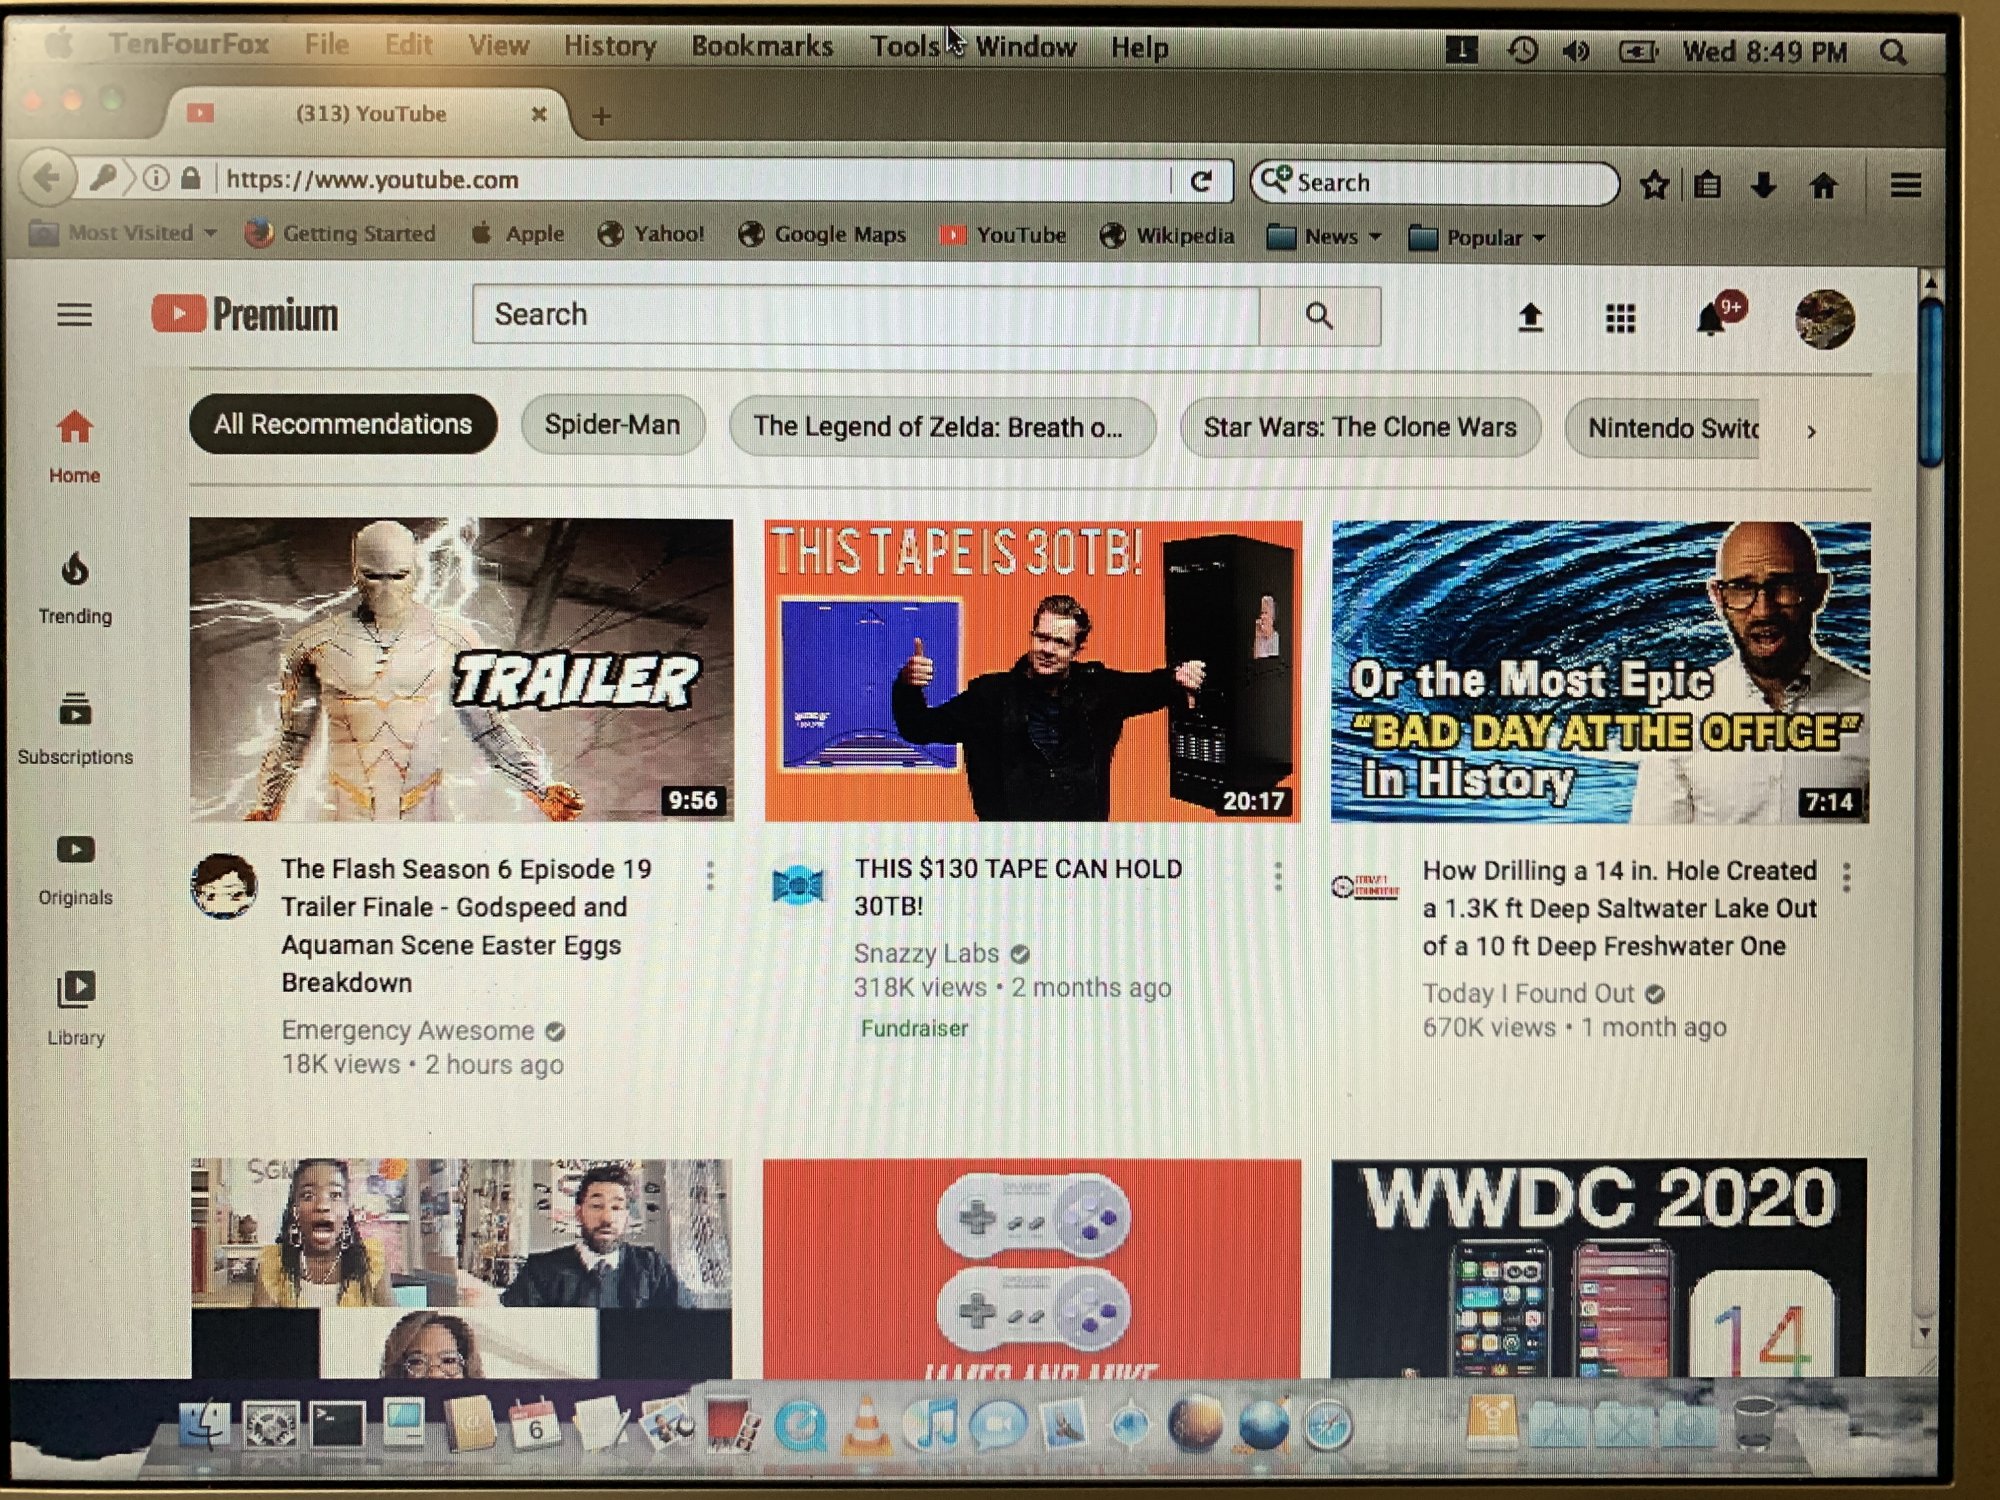Screen dimensions: 2000x1500
Task: Open YouTube notifications bell
Action: 1711,320
